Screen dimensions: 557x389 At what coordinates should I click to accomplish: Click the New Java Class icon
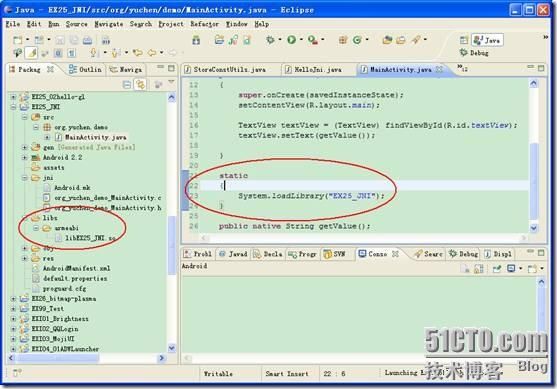coord(357,40)
